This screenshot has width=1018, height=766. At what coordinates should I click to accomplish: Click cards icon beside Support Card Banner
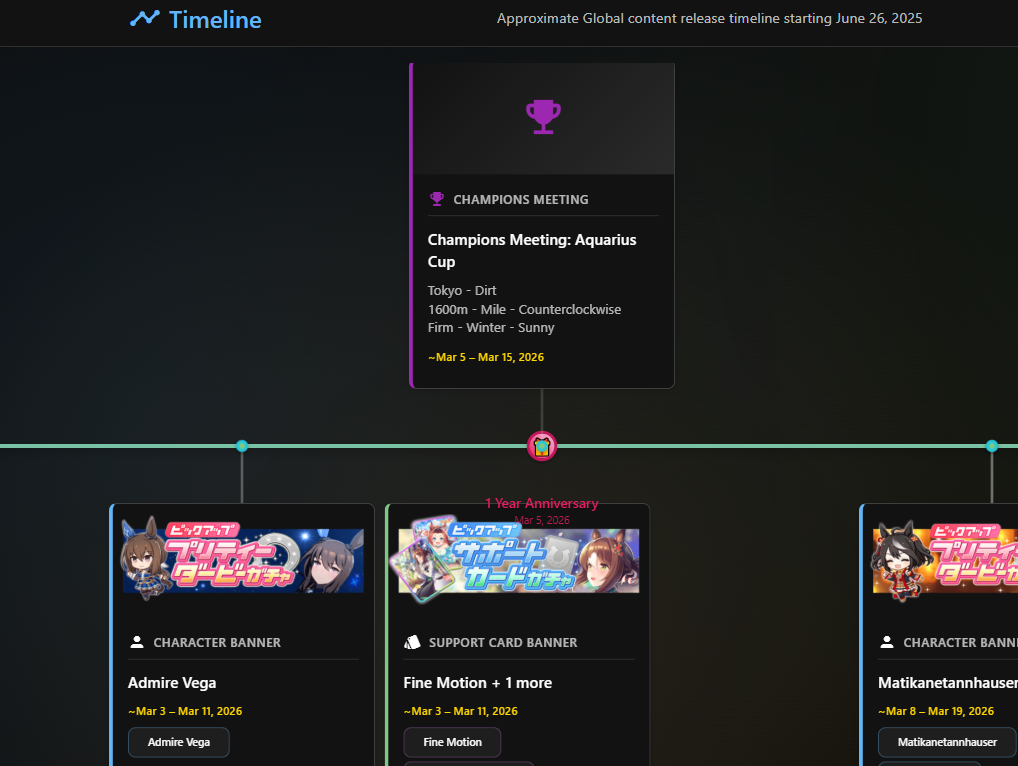click(x=412, y=642)
